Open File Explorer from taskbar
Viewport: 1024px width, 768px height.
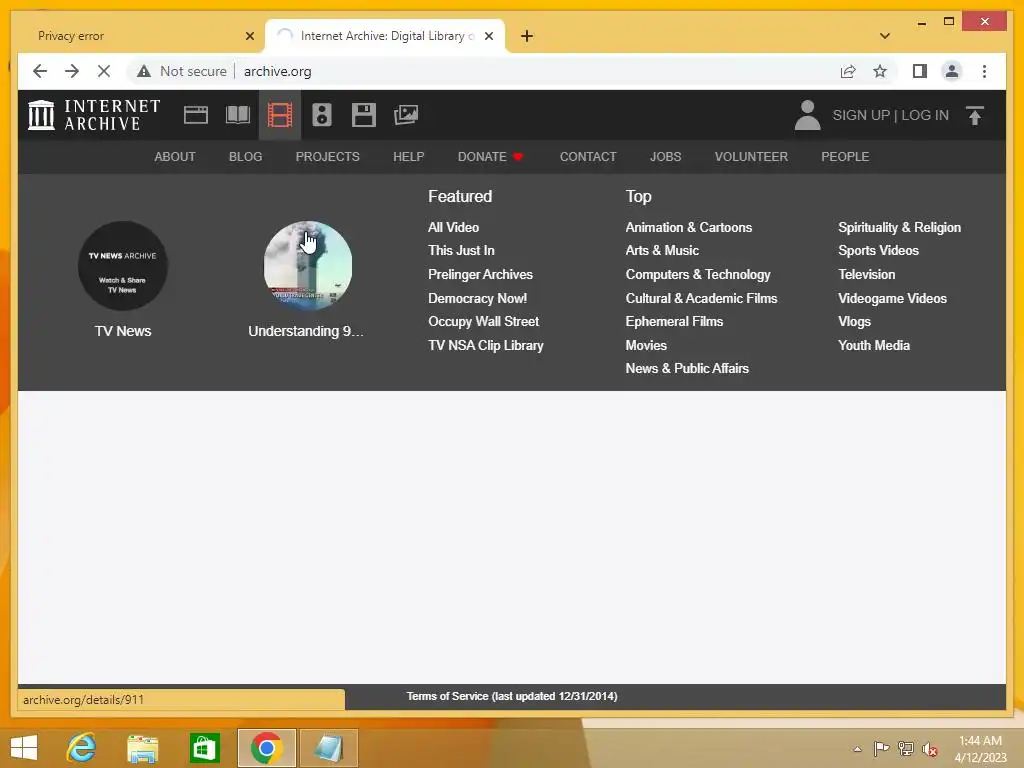(142, 748)
